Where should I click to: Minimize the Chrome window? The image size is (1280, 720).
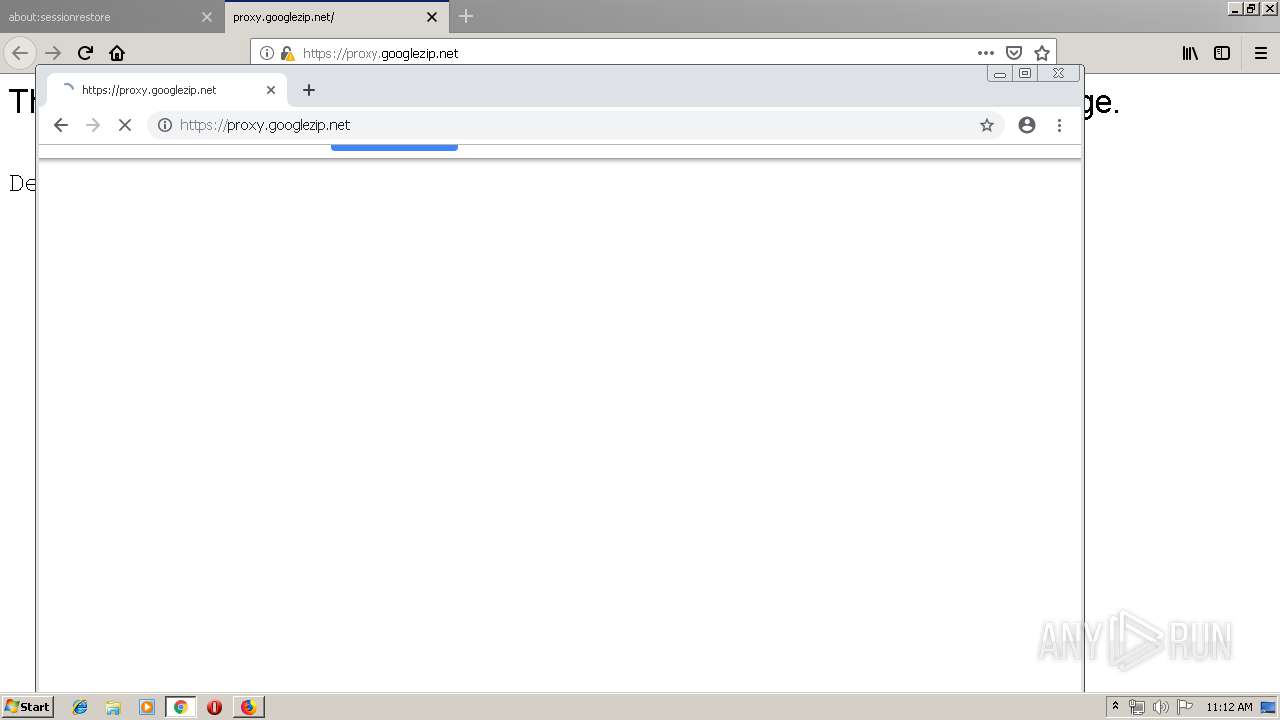coord(999,73)
